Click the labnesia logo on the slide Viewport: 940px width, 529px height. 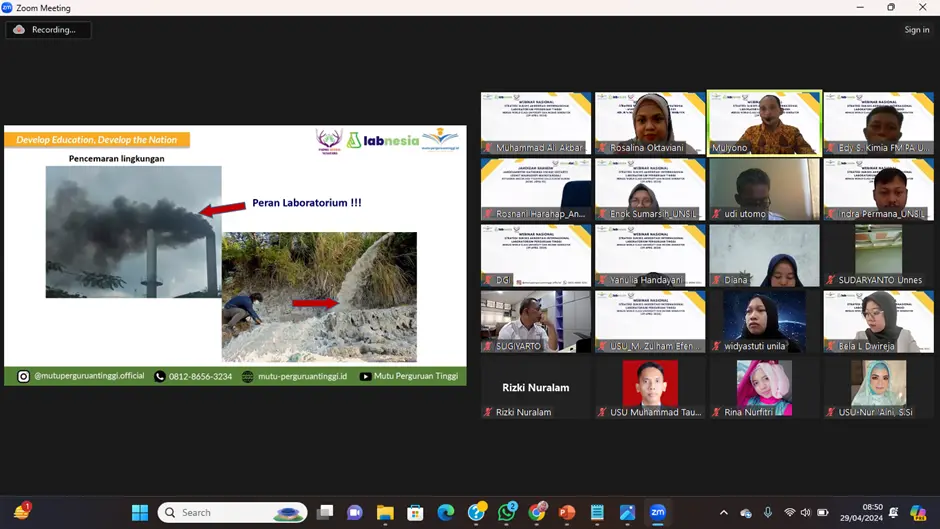pos(384,140)
